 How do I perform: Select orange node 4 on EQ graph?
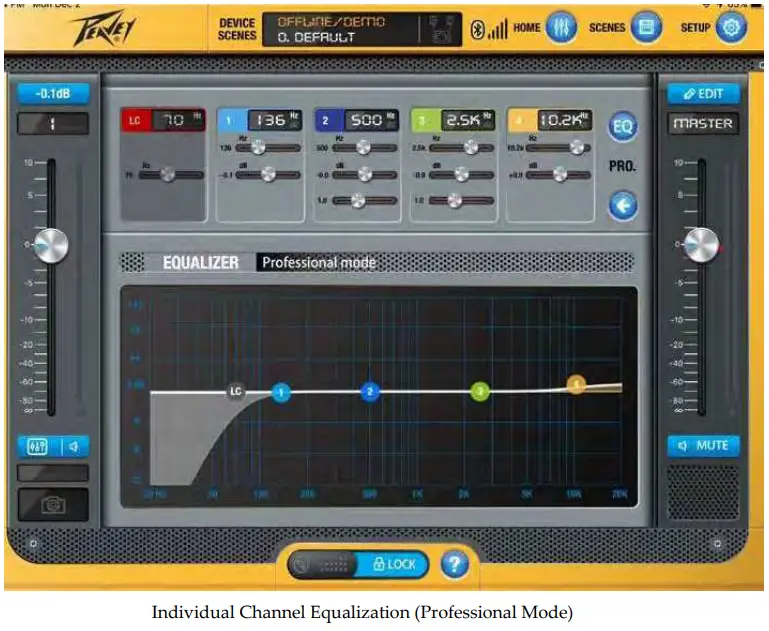point(576,384)
